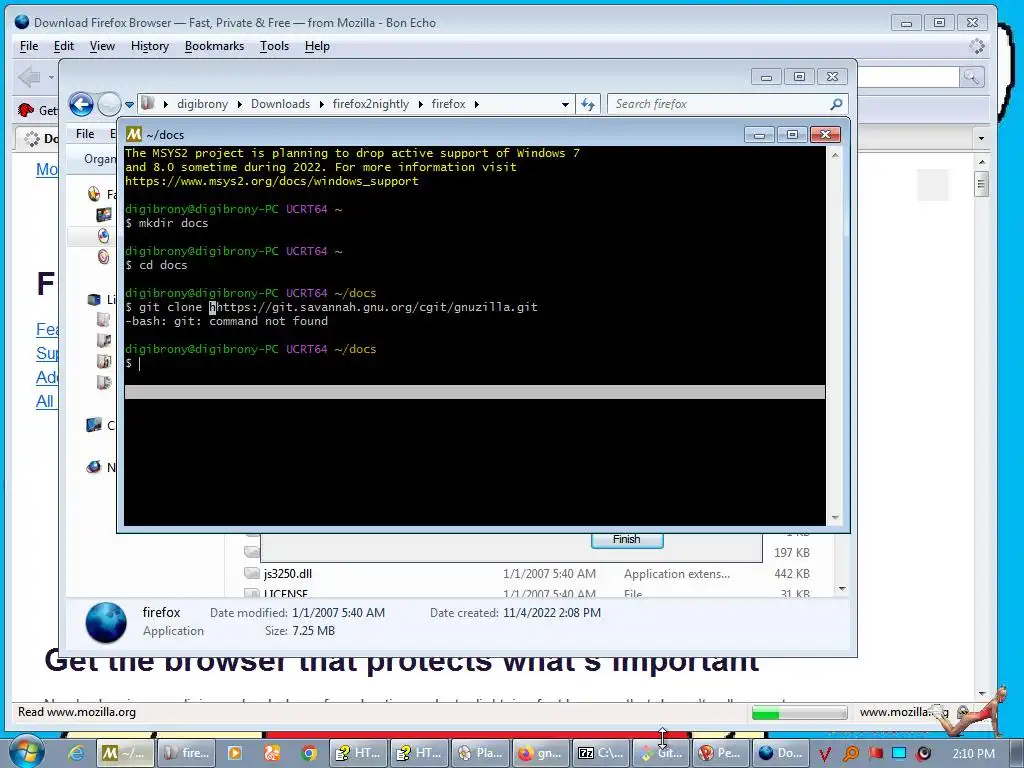Click the terminal scrollbar up arrow
The image size is (1024, 768).
tap(835, 155)
